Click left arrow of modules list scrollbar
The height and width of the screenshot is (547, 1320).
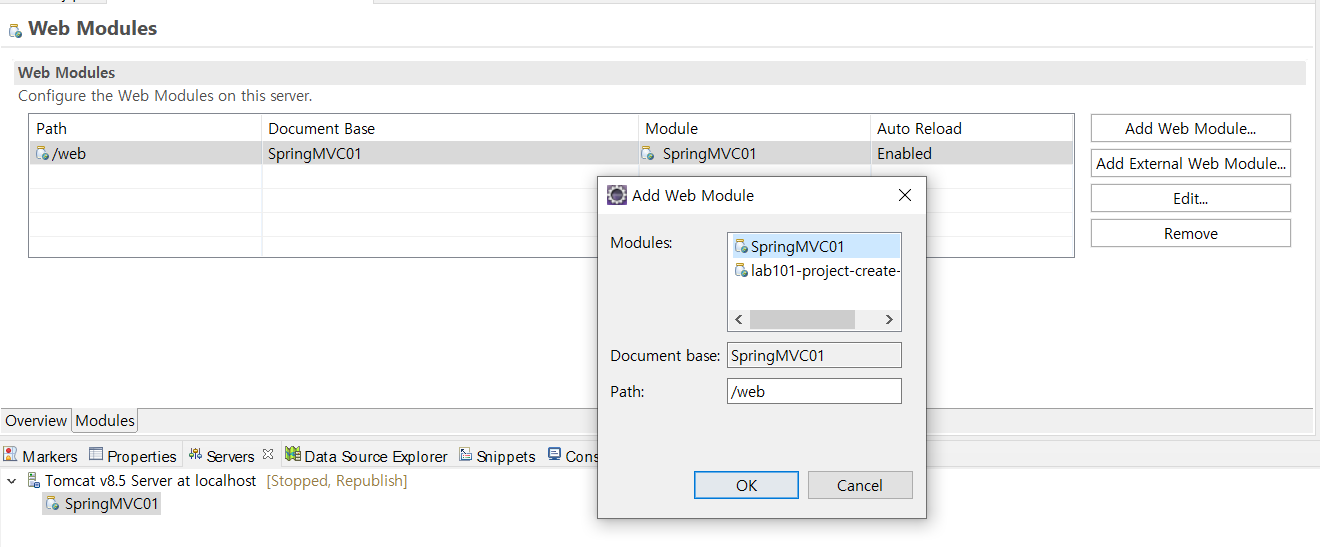coord(739,319)
